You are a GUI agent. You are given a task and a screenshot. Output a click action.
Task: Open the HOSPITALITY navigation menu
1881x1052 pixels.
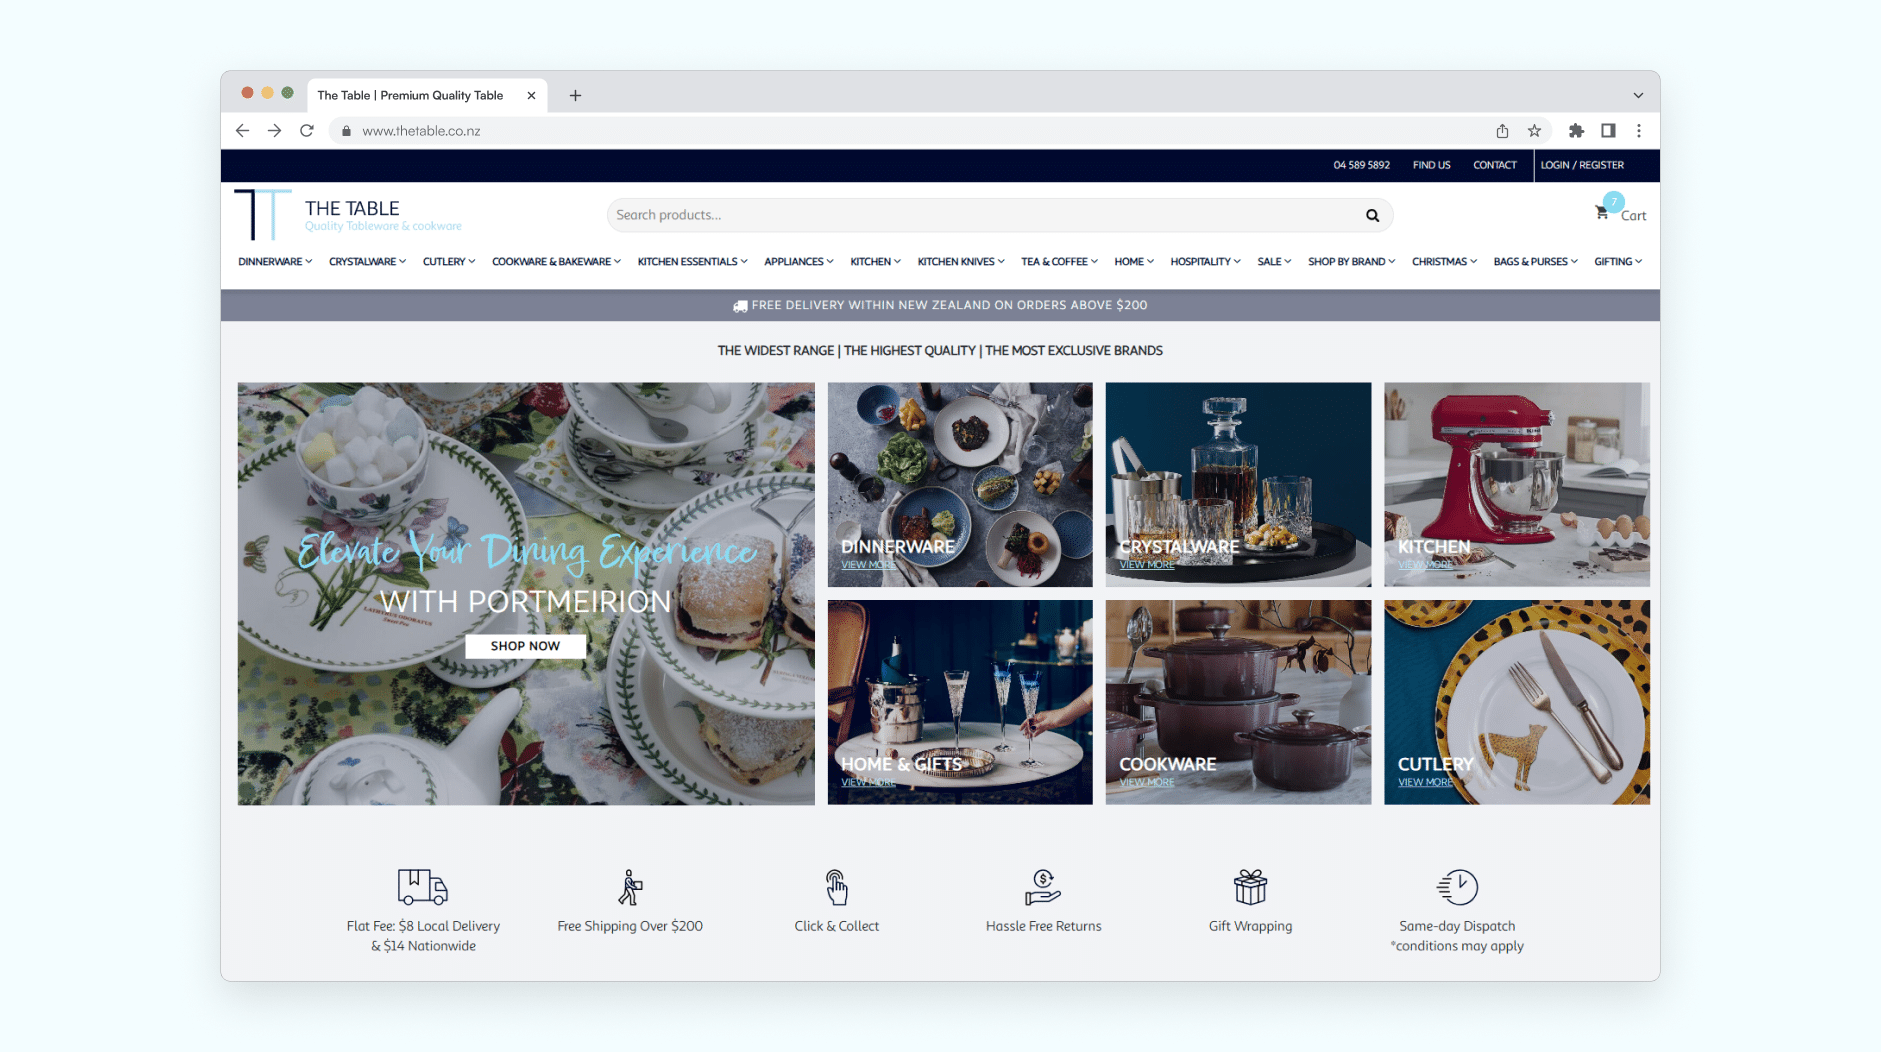click(1205, 262)
